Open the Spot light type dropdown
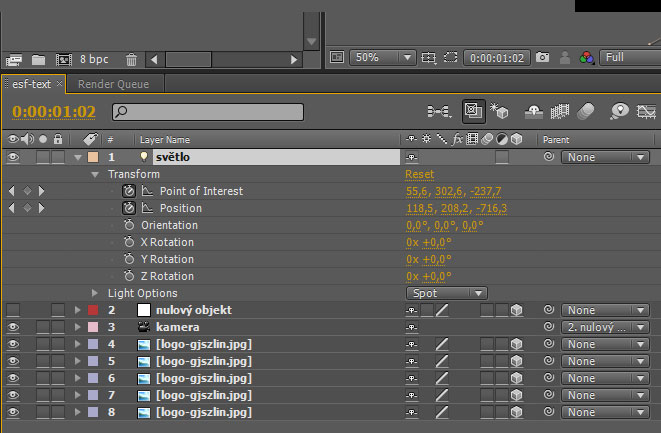The width and height of the screenshot is (661, 433). [x=447, y=293]
